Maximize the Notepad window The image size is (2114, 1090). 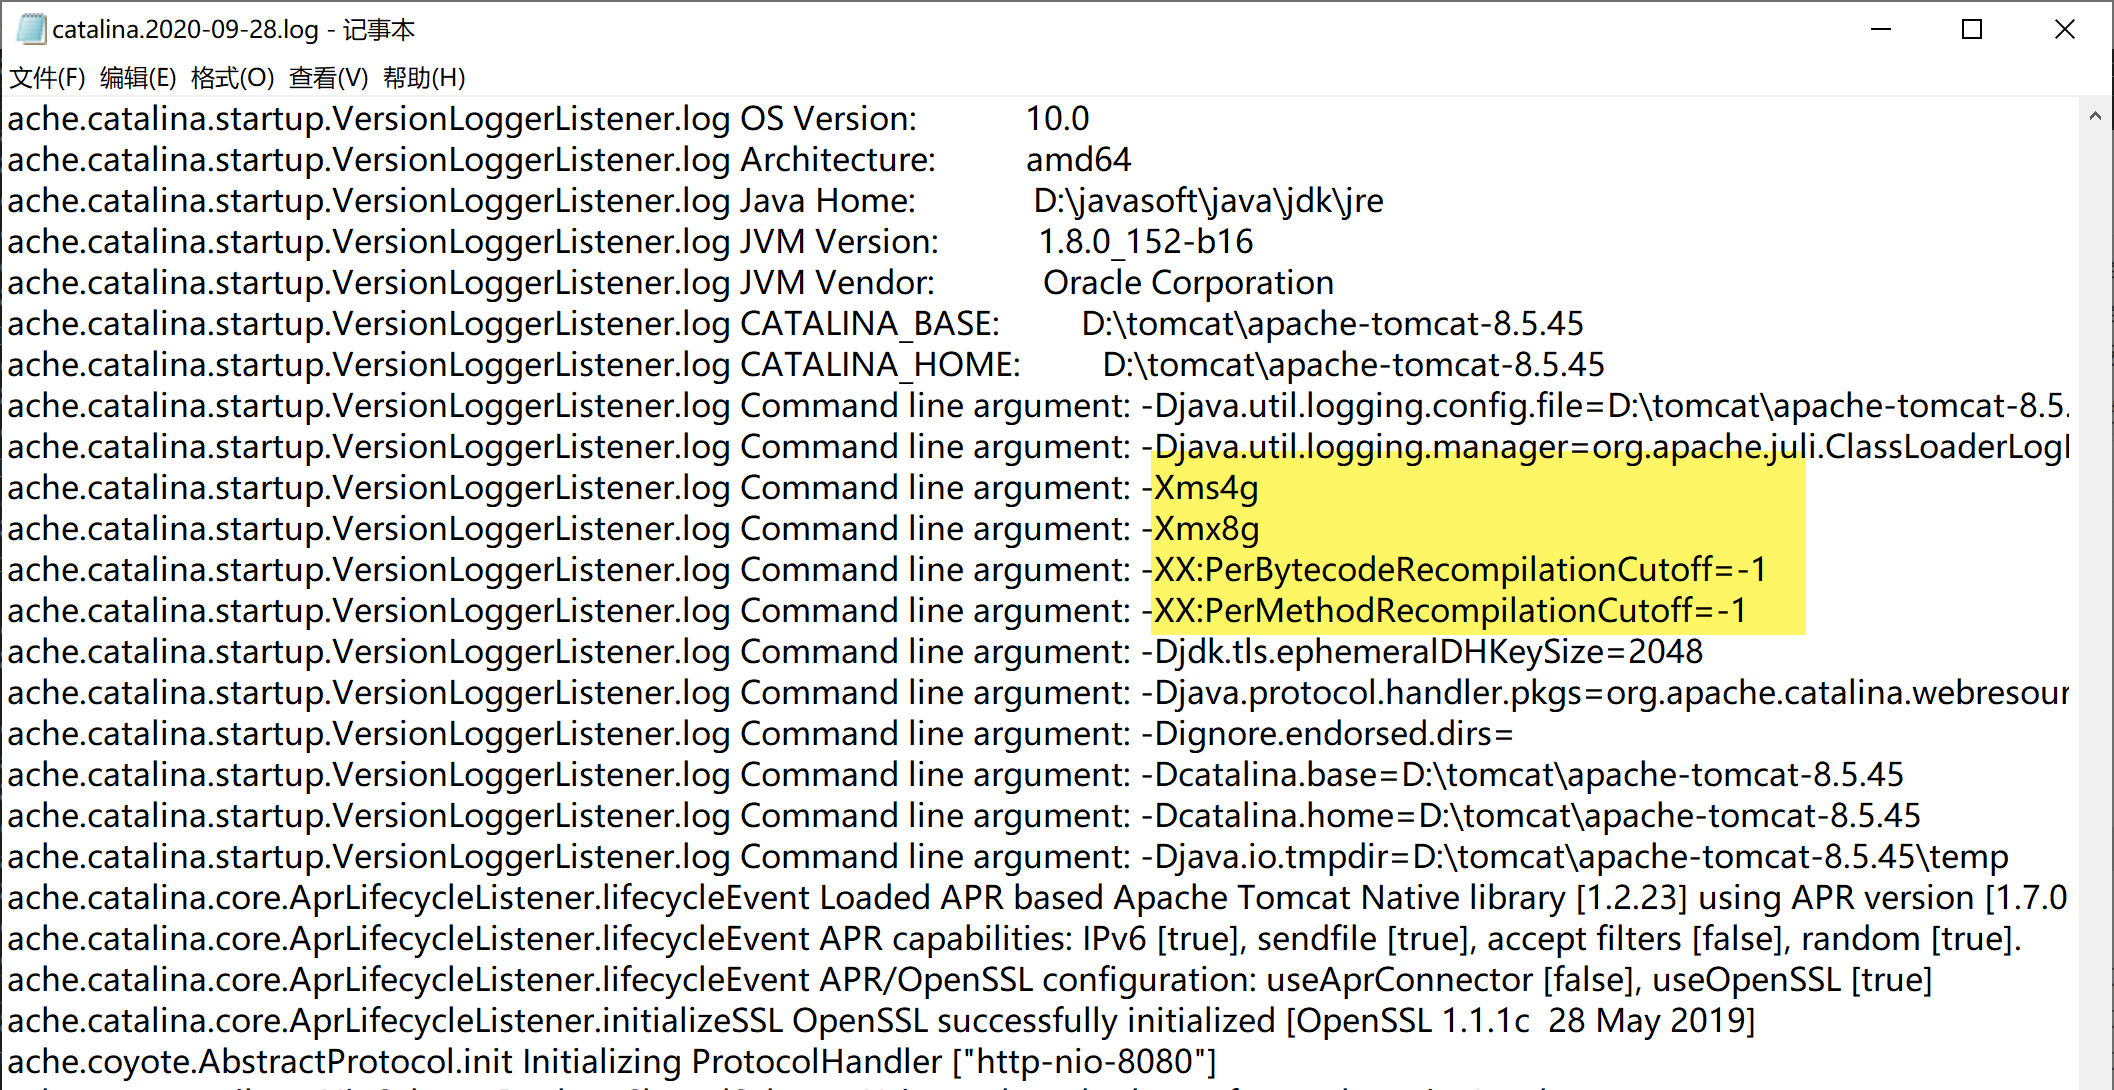click(x=1972, y=30)
